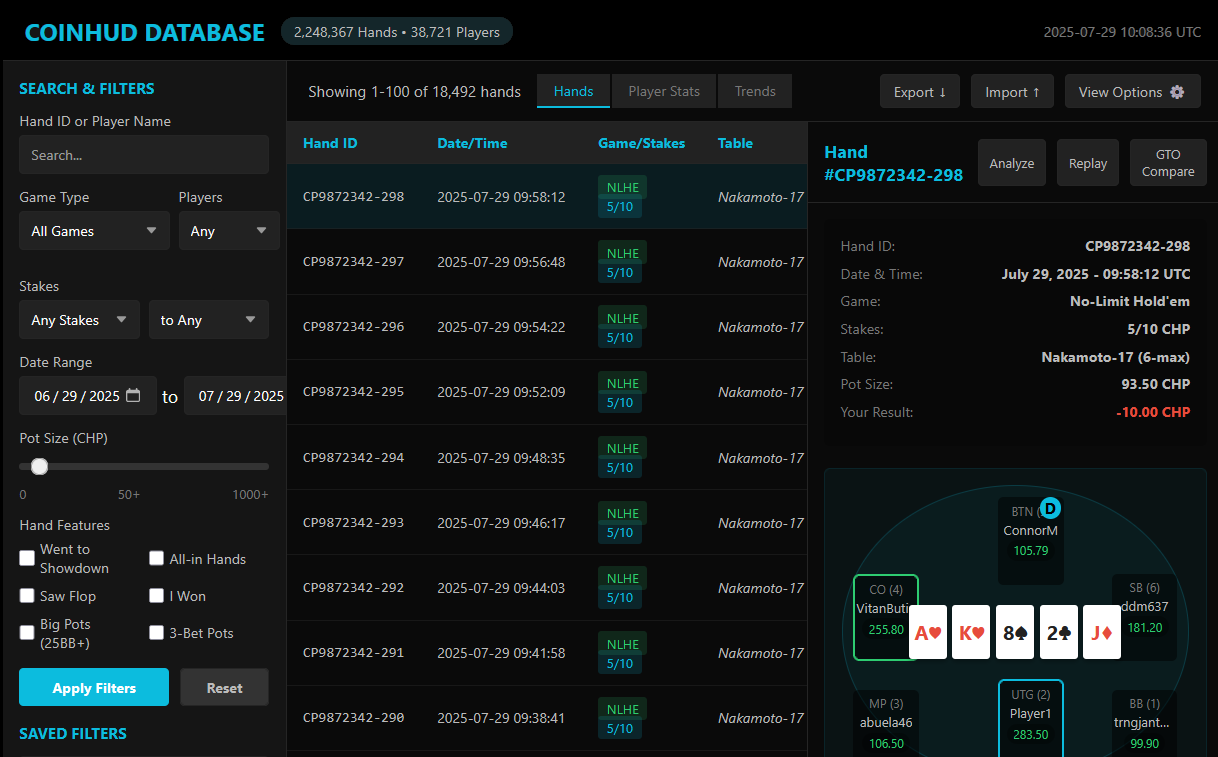Select hand row CP9872342-294

click(x=547, y=457)
